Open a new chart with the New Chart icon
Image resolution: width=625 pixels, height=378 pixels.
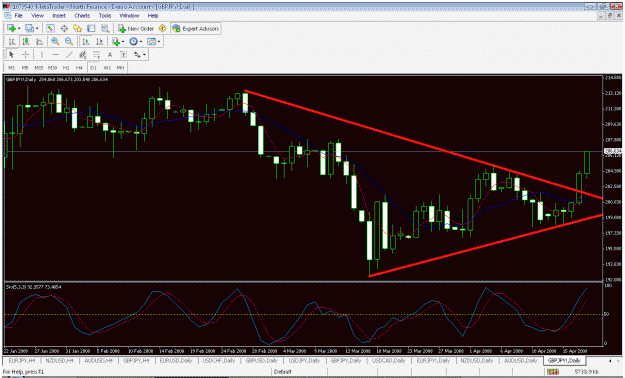coord(11,28)
